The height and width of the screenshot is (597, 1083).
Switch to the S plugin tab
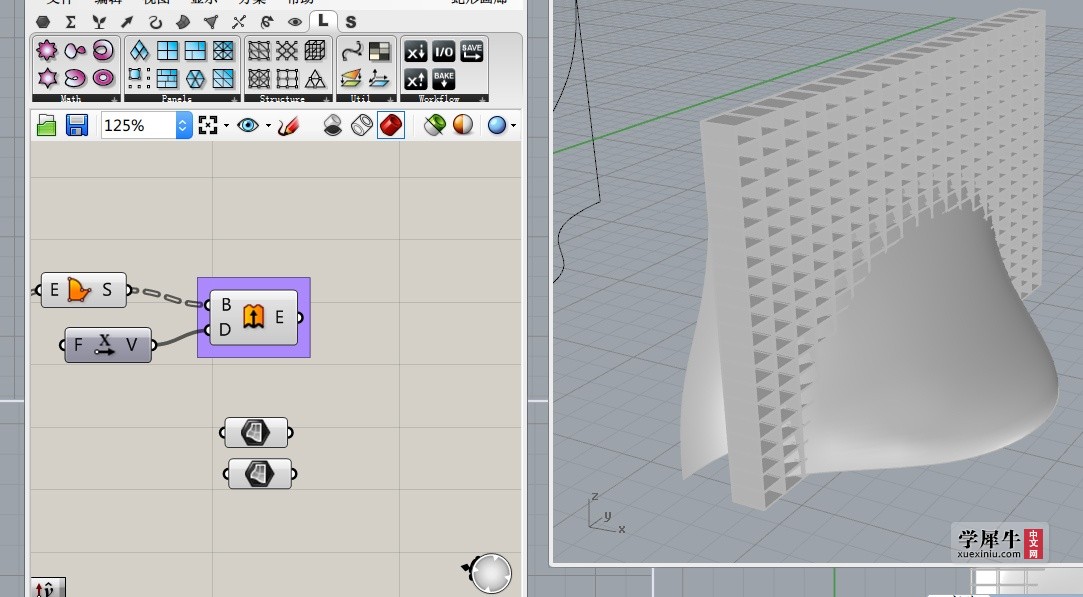point(351,22)
